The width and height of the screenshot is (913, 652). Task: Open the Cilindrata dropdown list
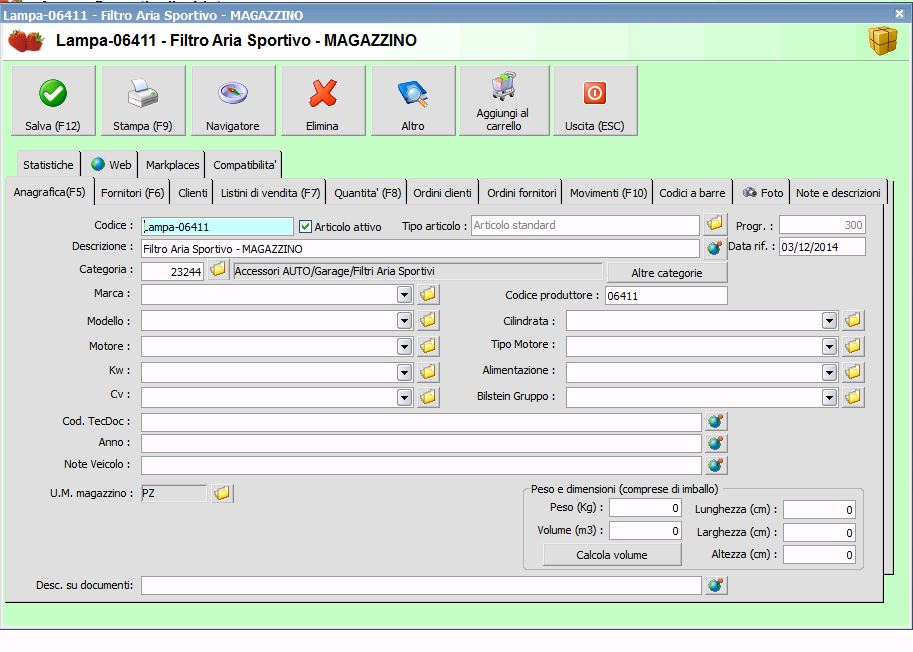[x=829, y=321]
